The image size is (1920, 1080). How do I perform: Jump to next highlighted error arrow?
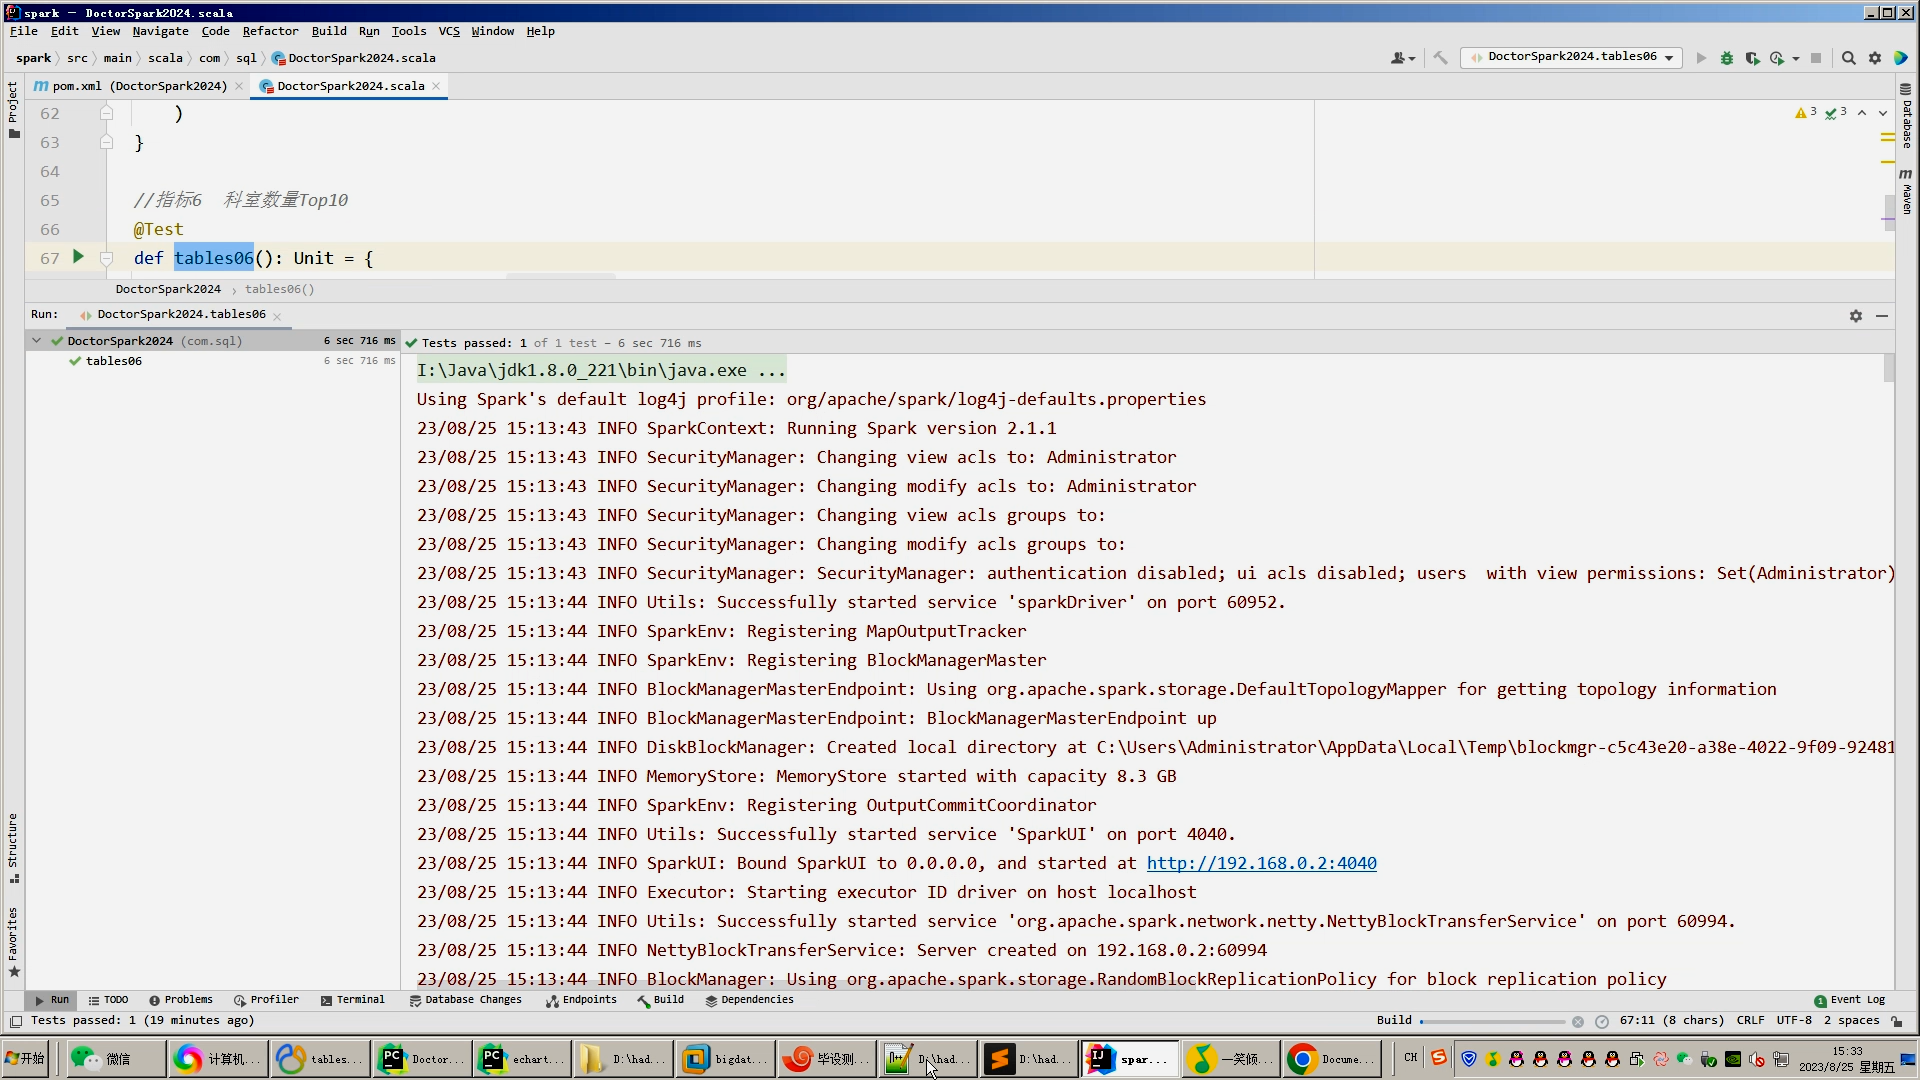tap(1883, 113)
